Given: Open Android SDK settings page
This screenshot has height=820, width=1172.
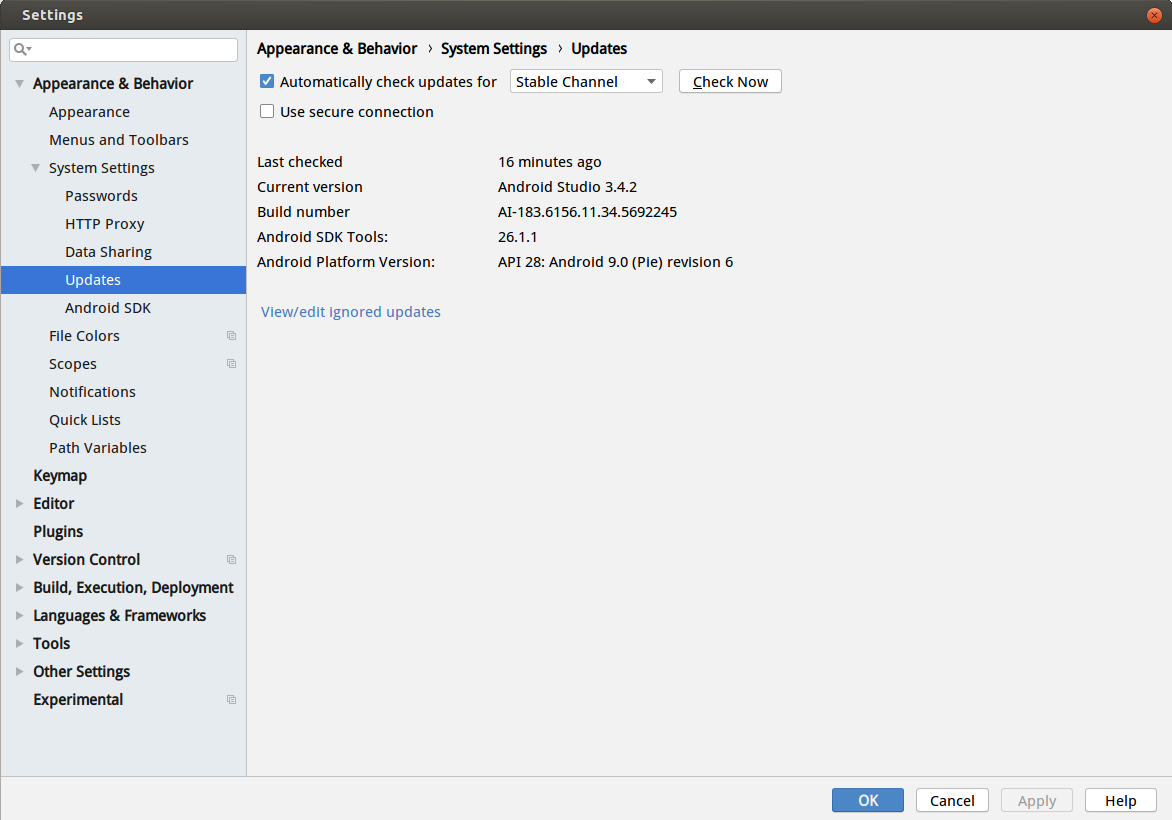Looking at the screenshot, I should click(x=108, y=308).
